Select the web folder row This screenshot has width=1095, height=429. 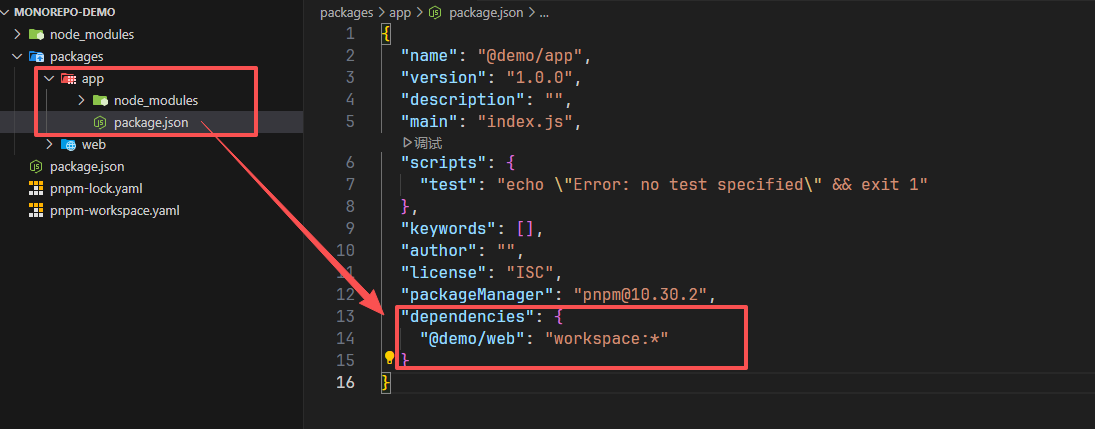[152, 145]
